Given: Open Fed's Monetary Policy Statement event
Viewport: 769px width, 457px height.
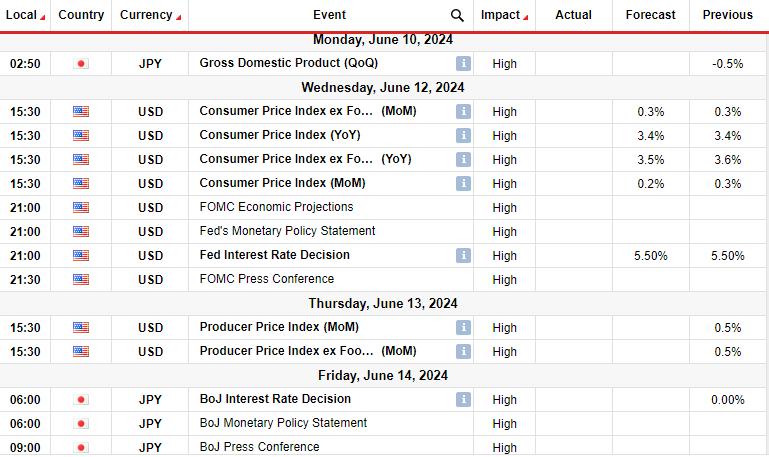Looking at the screenshot, I should 287,231.
